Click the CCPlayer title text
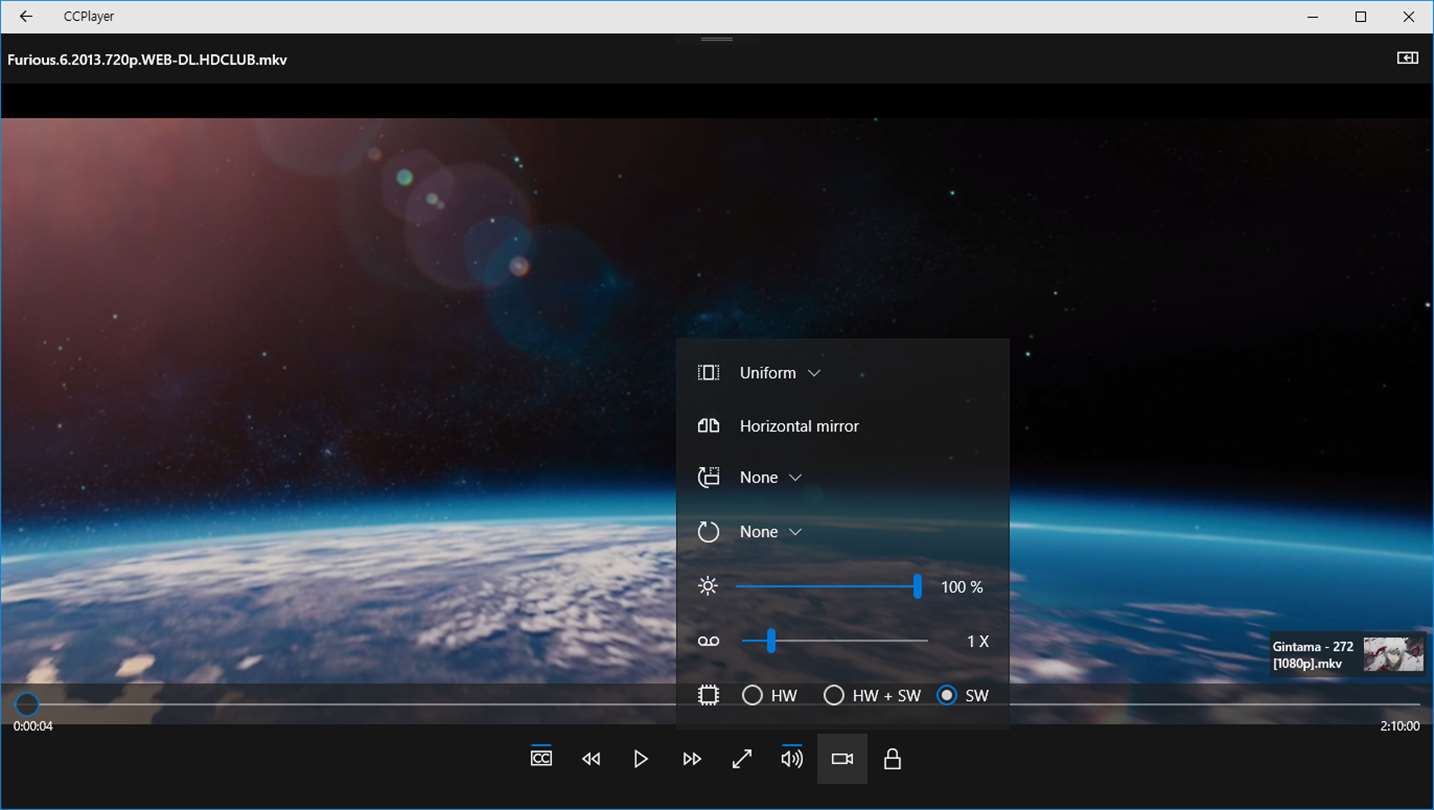The height and width of the screenshot is (810, 1434). click(89, 16)
